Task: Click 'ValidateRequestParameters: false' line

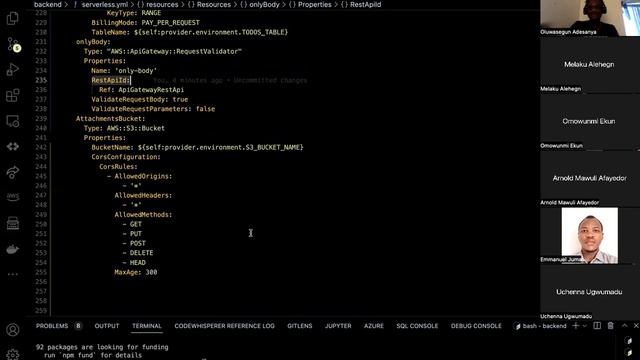Action: [x=153, y=109]
